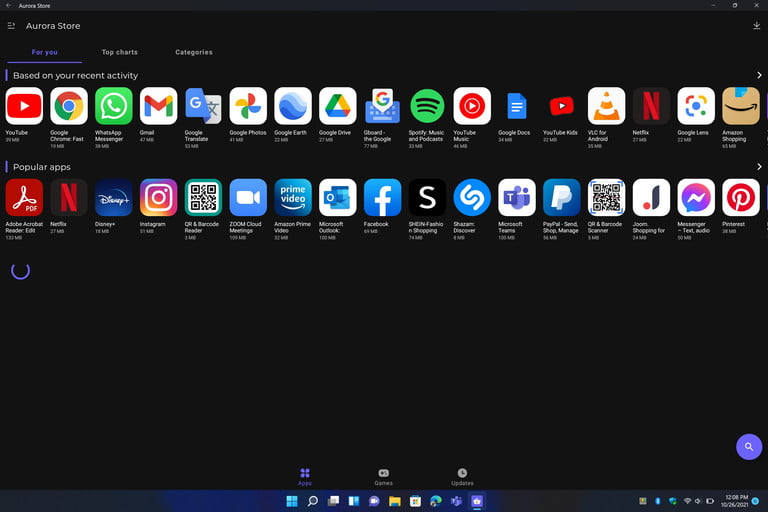
Task: Open the Updates bottom tab
Action: pos(462,477)
